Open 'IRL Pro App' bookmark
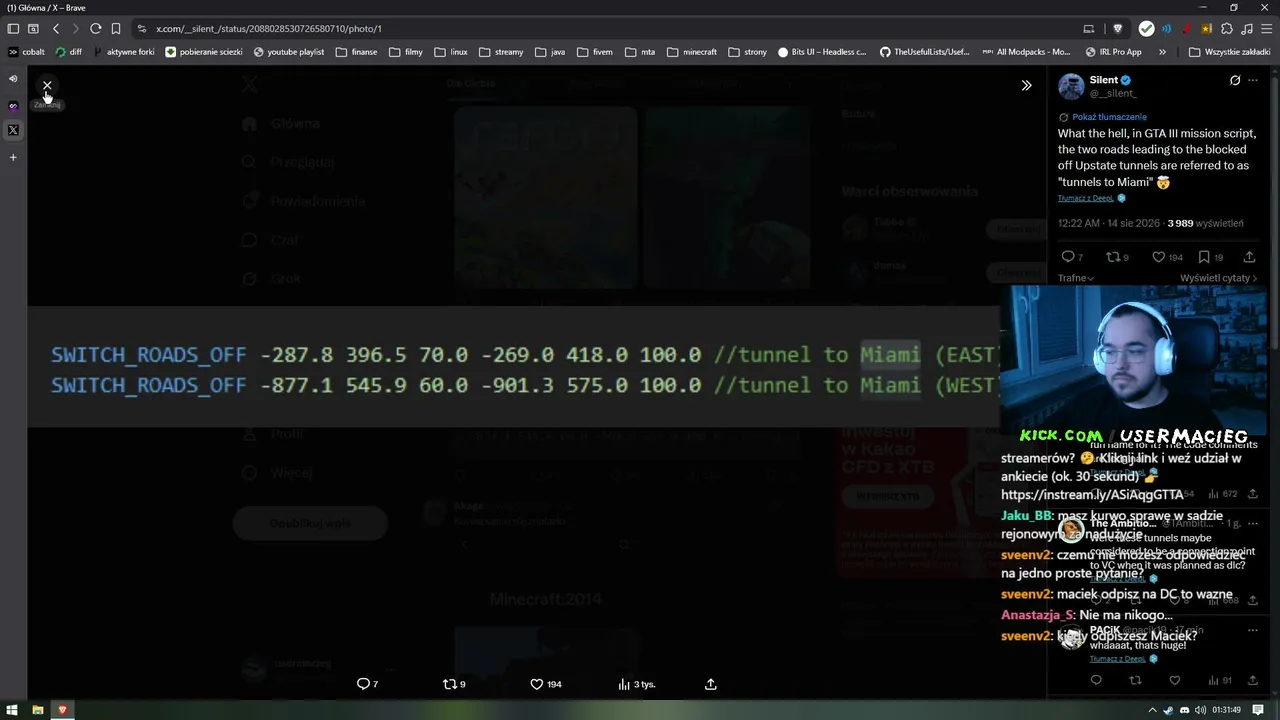 point(1113,52)
